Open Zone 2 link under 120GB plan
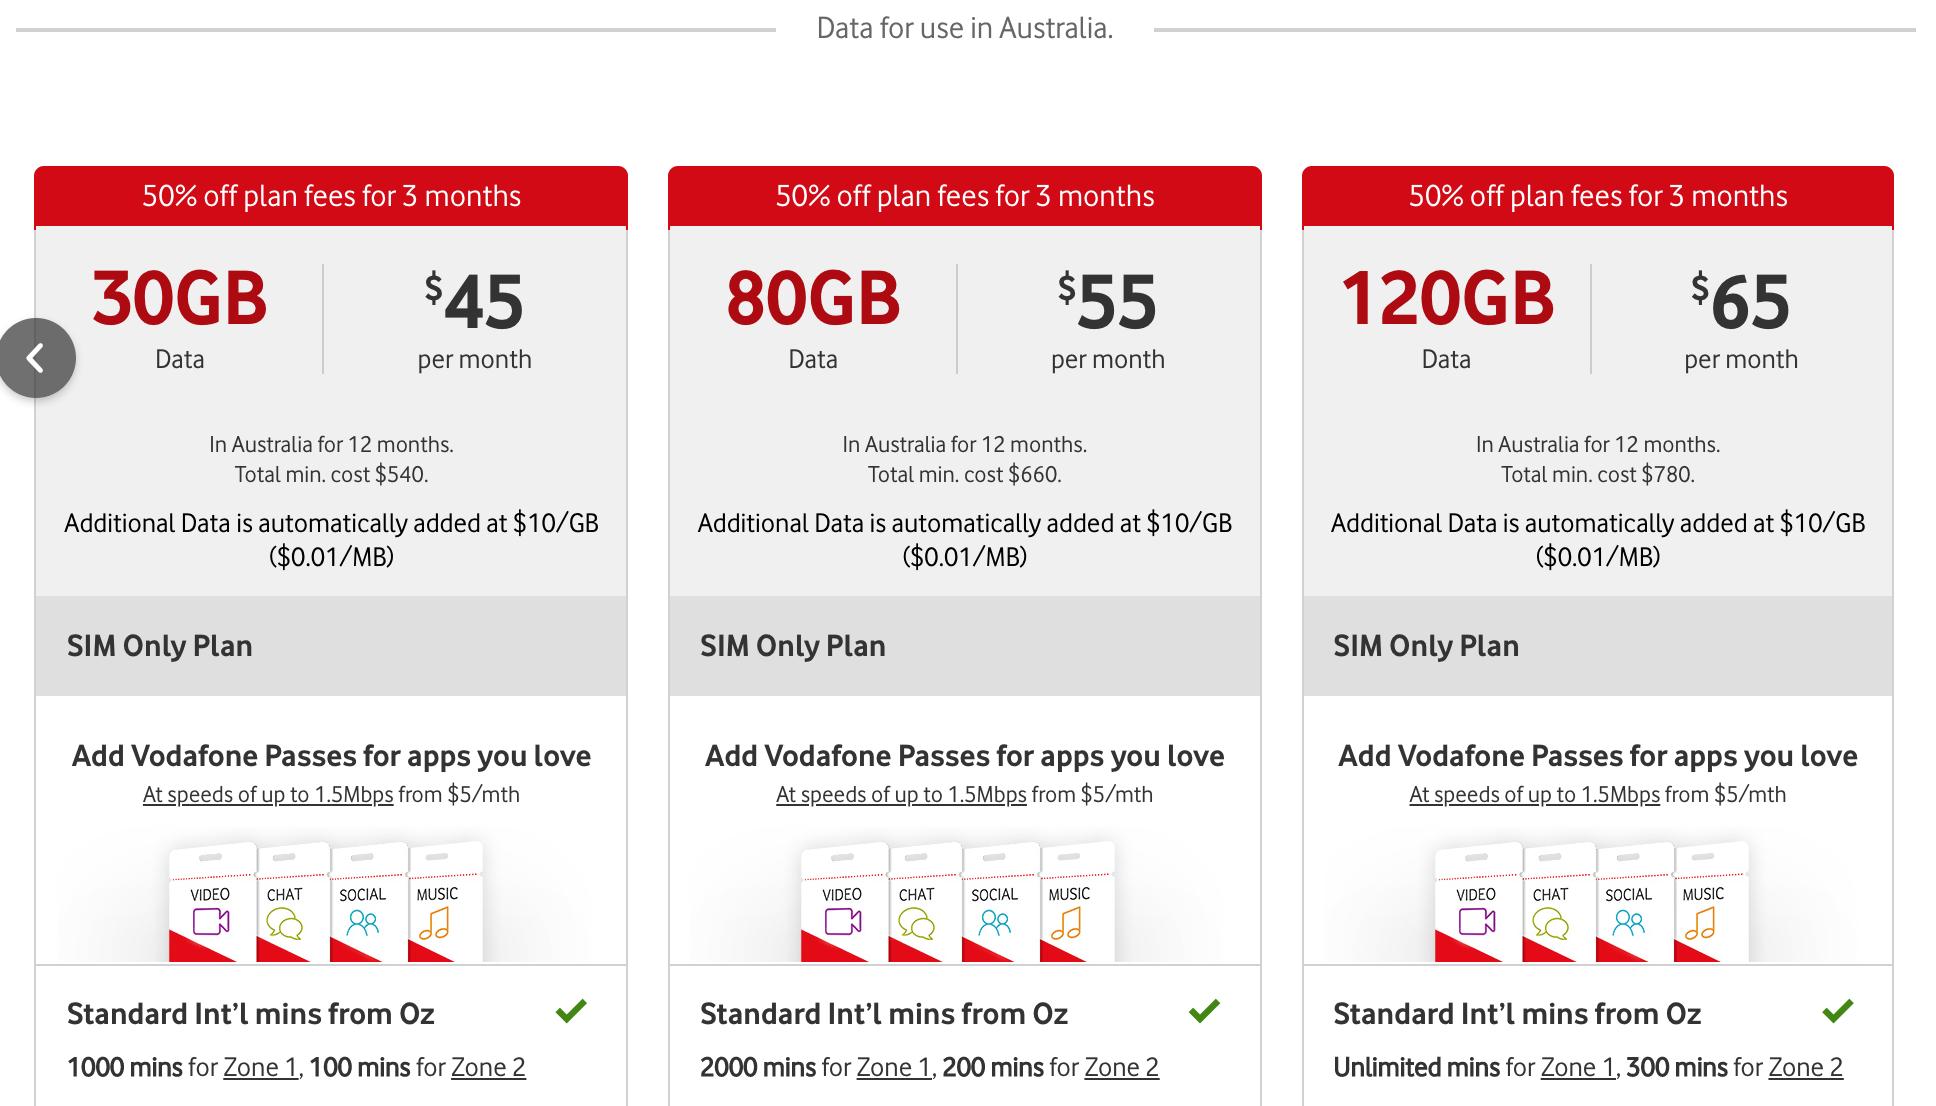 point(1805,1068)
